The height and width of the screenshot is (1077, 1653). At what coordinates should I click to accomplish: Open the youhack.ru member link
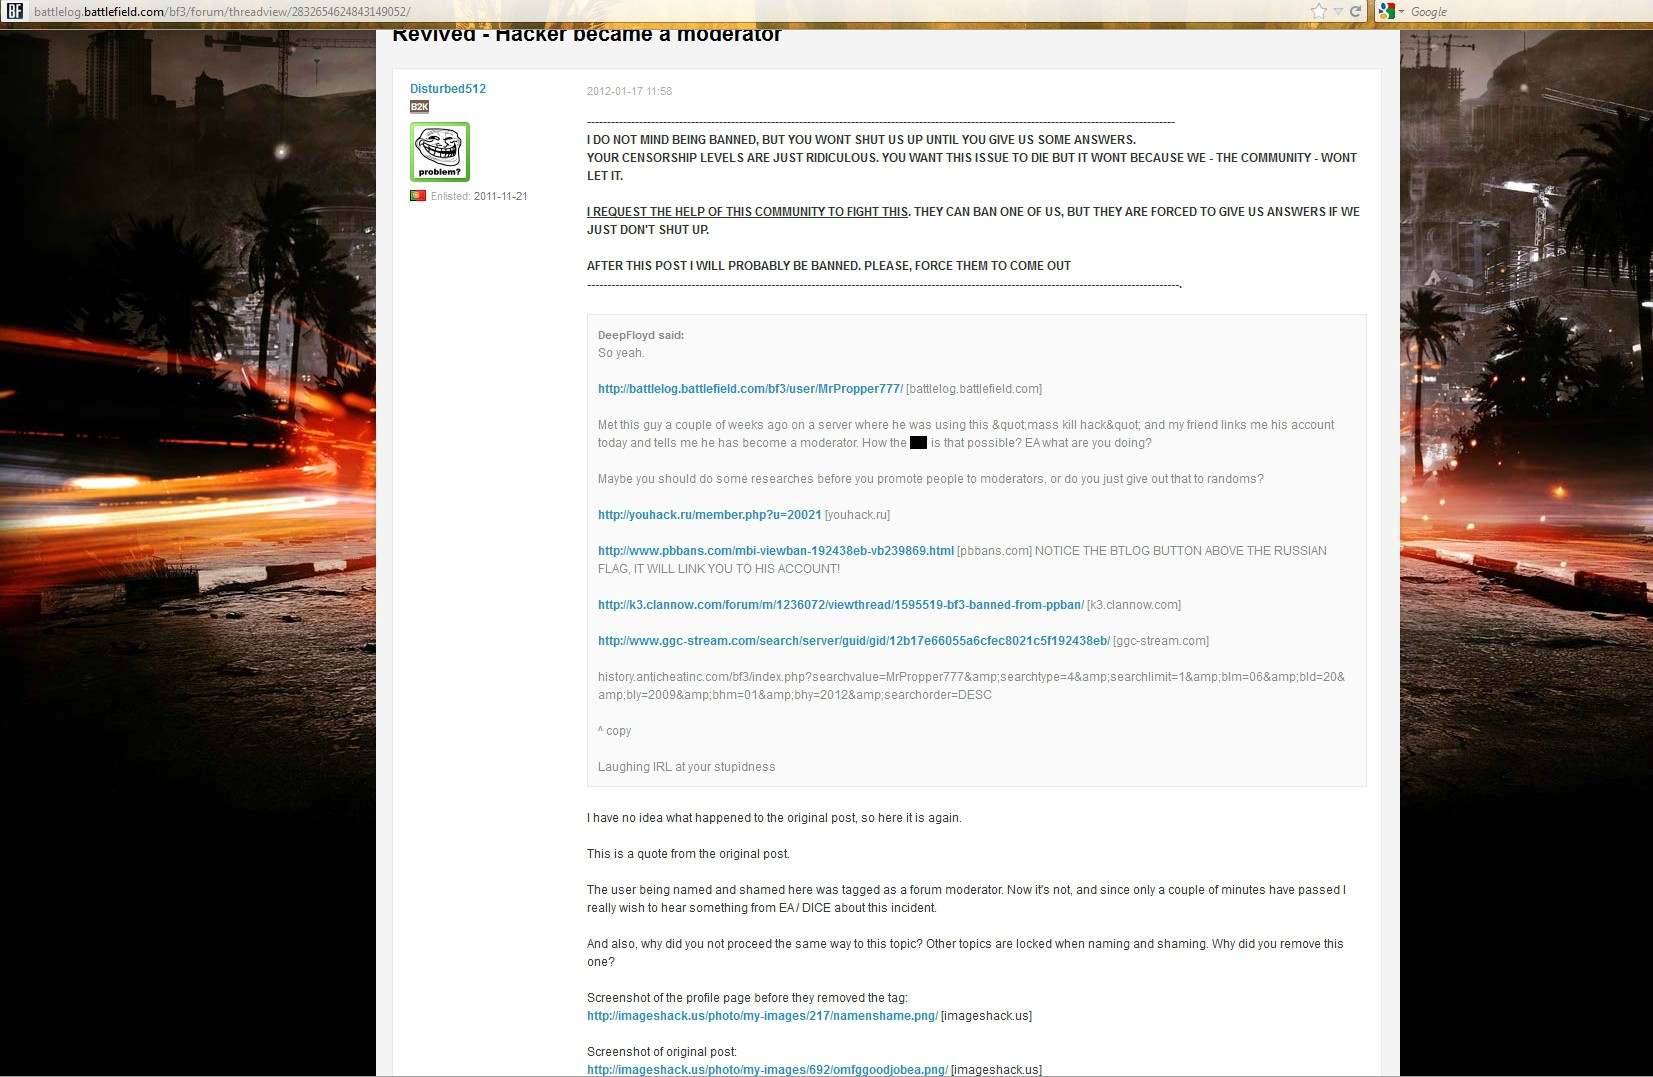pyautogui.click(x=710, y=515)
